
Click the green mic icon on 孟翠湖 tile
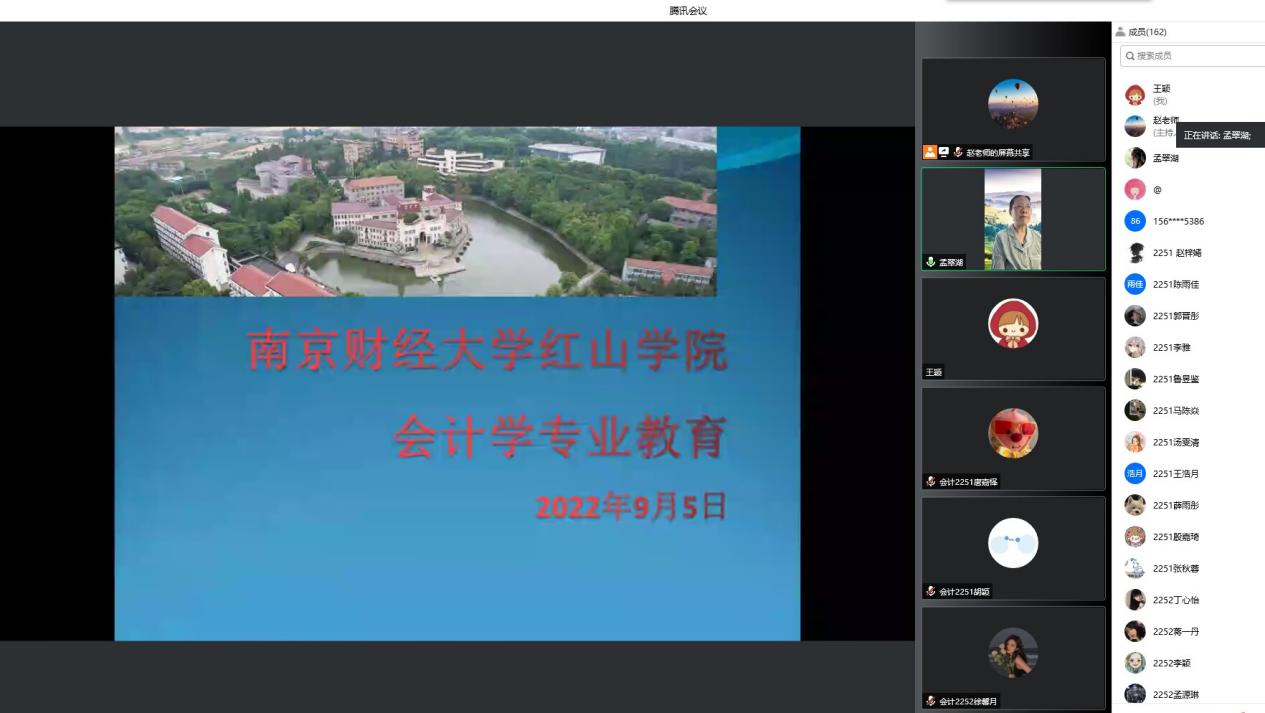(930, 263)
